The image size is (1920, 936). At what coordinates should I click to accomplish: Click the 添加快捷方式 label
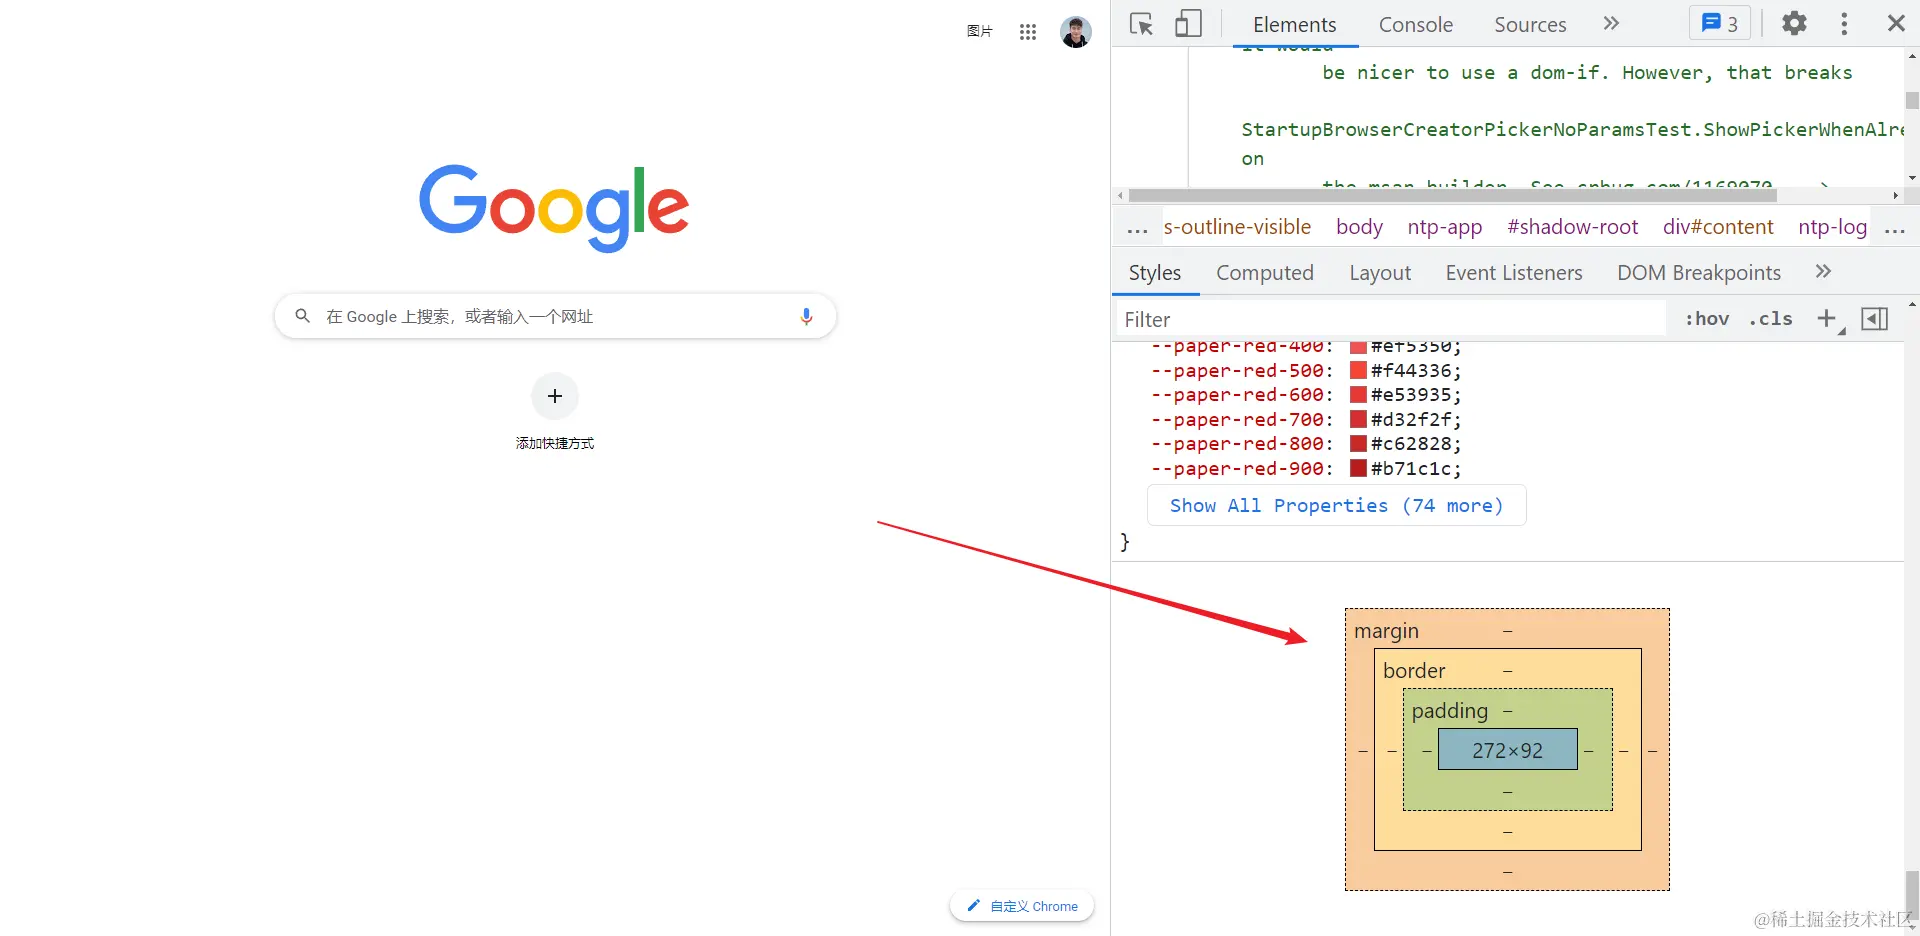(x=555, y=443)
